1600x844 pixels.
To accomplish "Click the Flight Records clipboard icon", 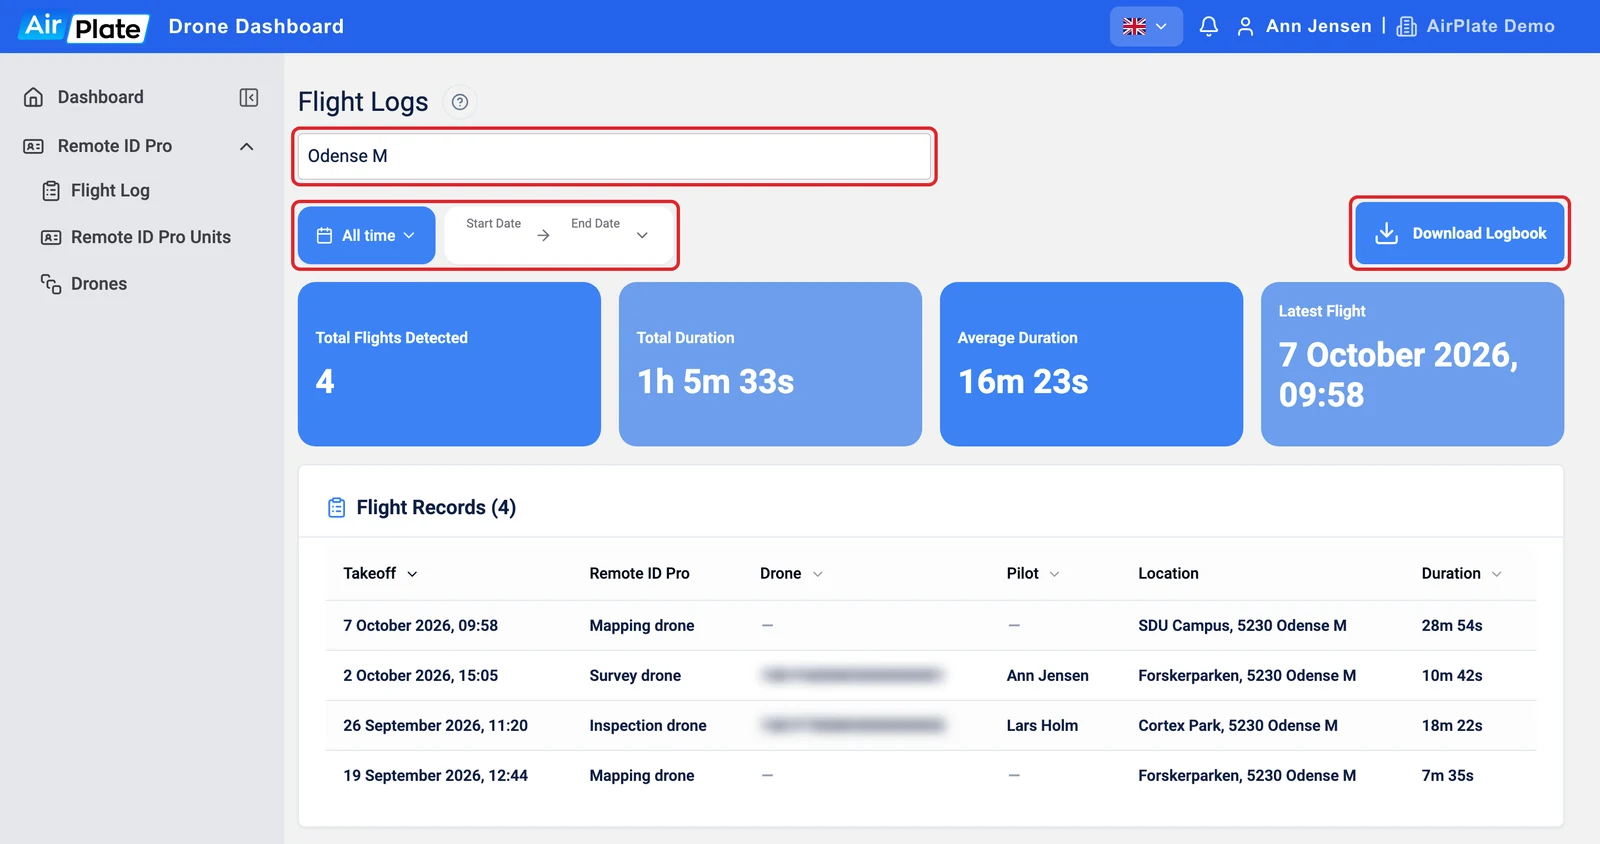I will [x=337, y=508].
